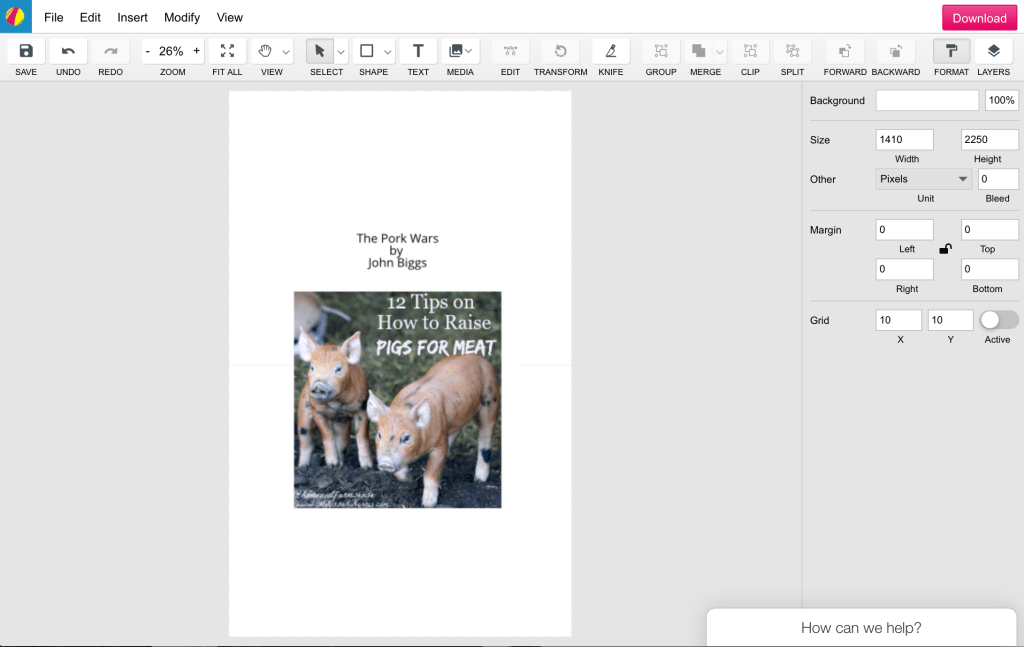This screenshot has width=1024, height=647.
Task: Open the Layers panel icon
Action: tap(993, 51)
